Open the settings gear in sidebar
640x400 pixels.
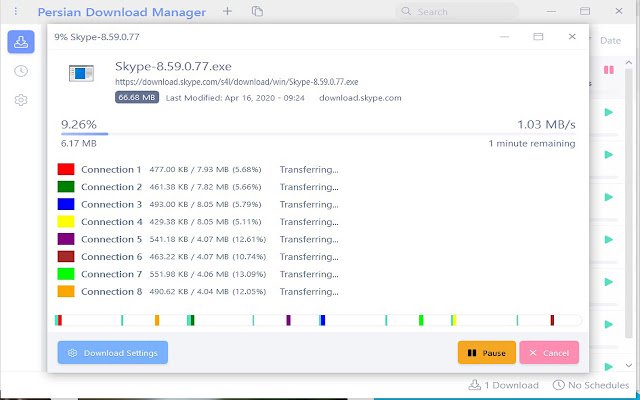click(x=21, y=100)
